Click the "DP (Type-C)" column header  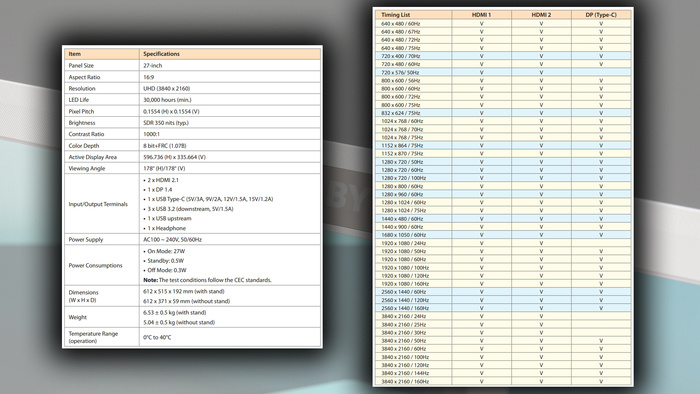[x=601, y=15]
